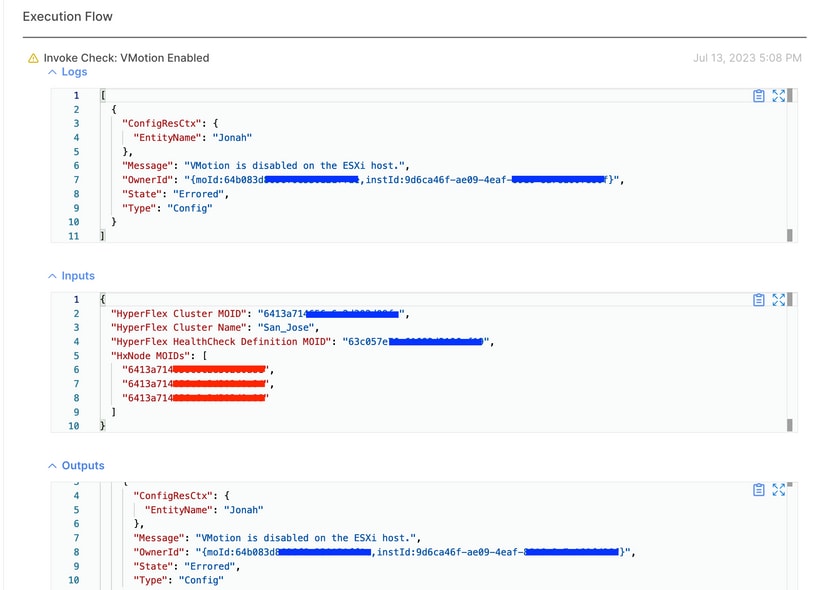This screenshot has height=590, width=823.
Task: Expand Inputs panel to fullscreen
Action: coord(778,300)
